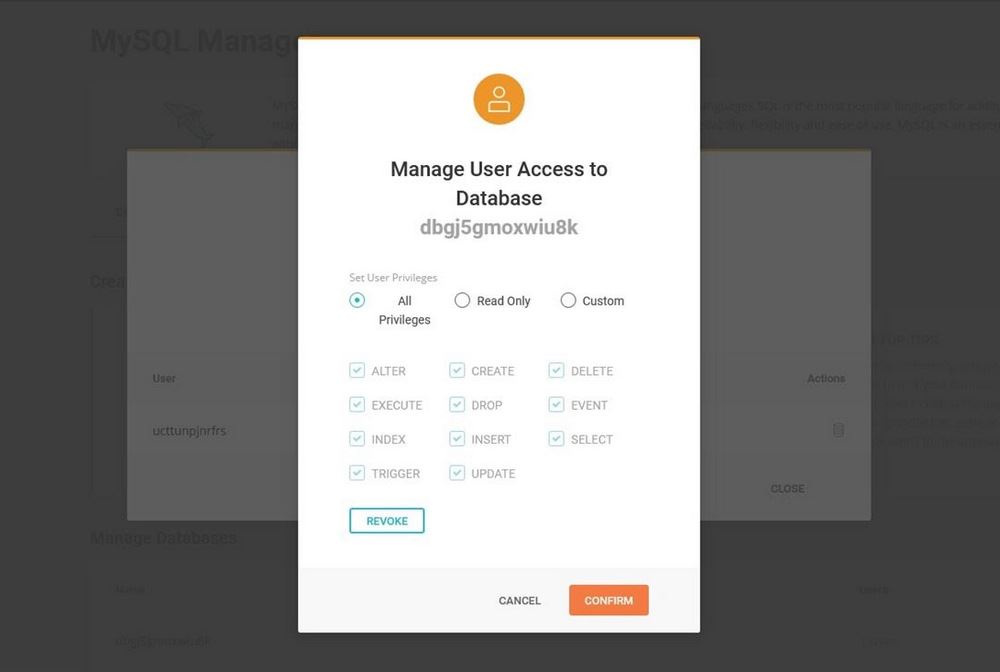Click the trash icon in Actions column
1000x672 pixels.
(x=839, y=430)
